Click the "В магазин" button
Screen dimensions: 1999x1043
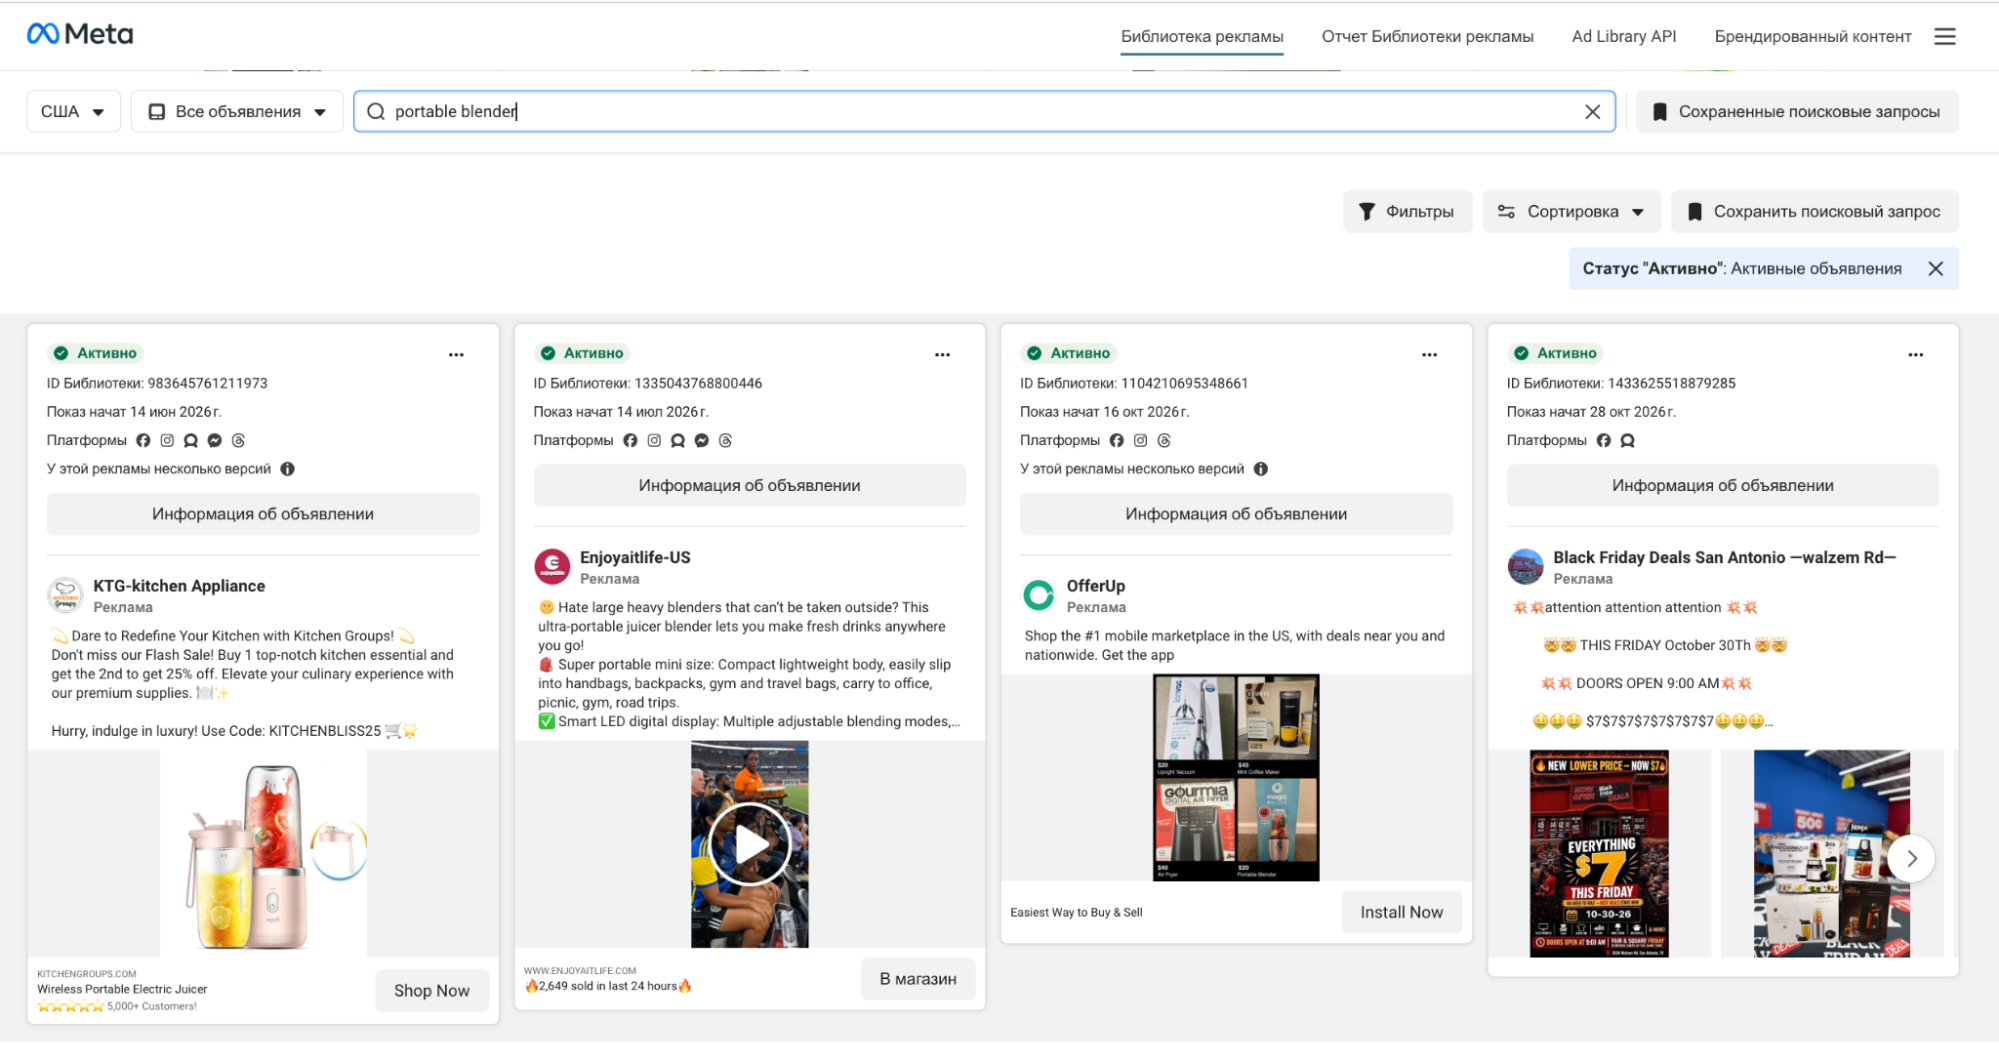[918, 979]
